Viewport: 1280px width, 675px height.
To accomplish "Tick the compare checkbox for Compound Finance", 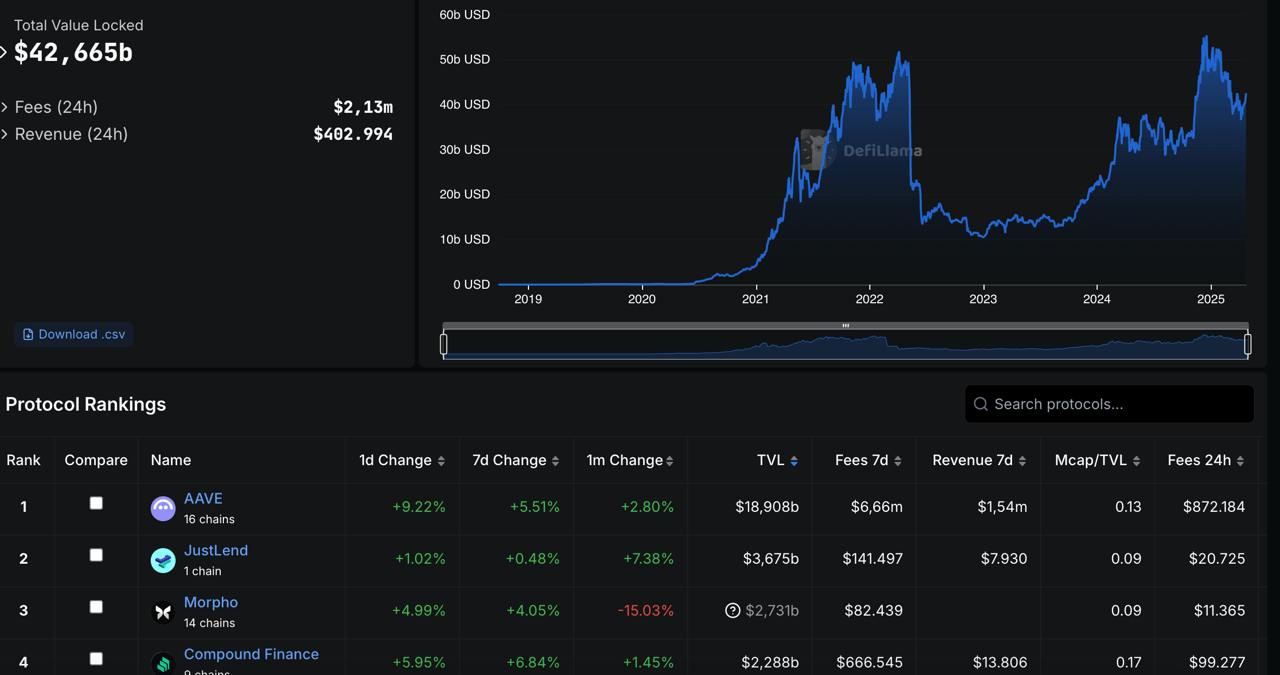I will click(96, 659).
